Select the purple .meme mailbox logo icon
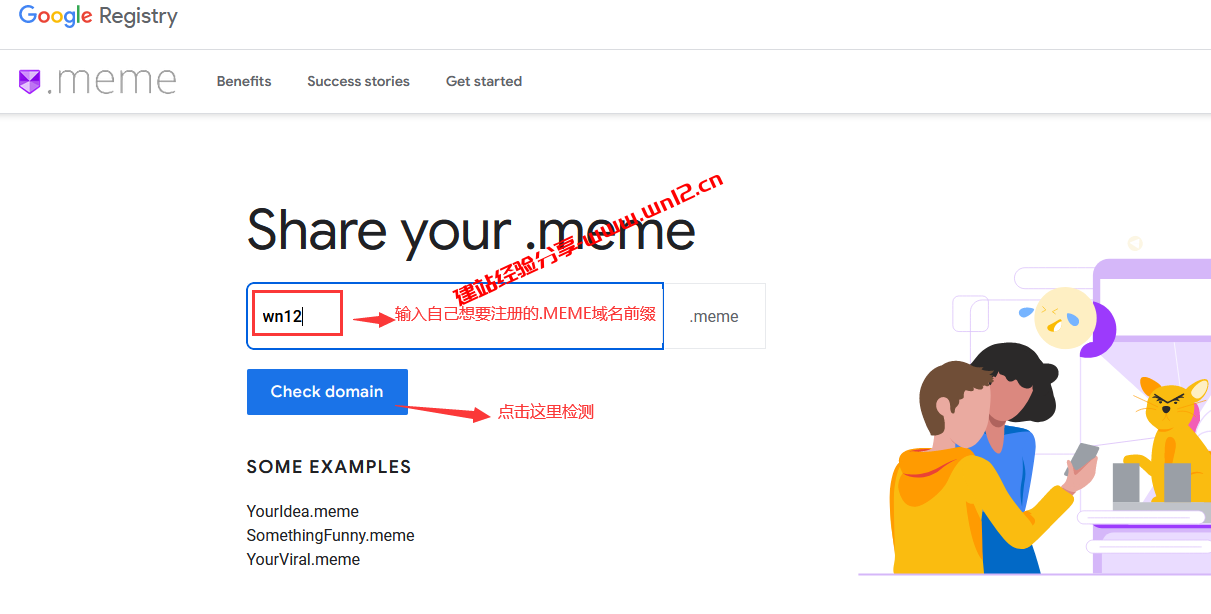Image resolution: width=1211 pixels, height=614 pixels. pos(30,80)
